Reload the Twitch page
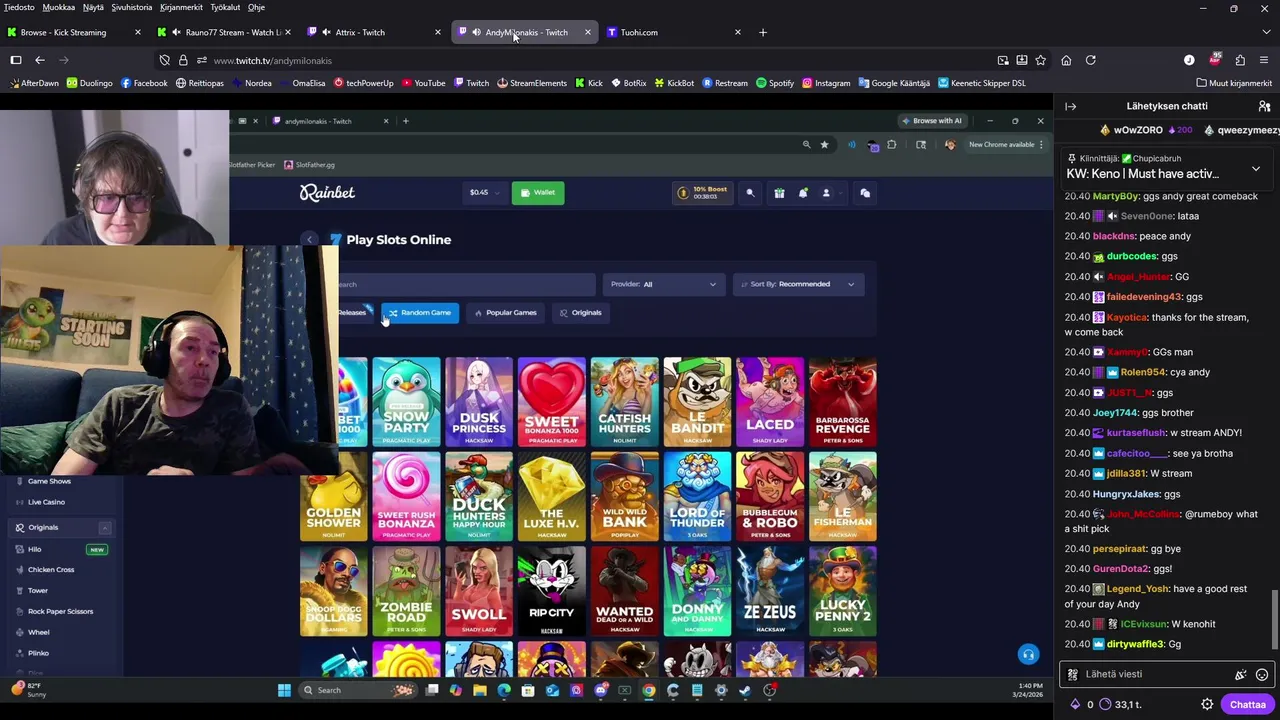Viewport: 1280px width, 720px height. click(1091, 60)
